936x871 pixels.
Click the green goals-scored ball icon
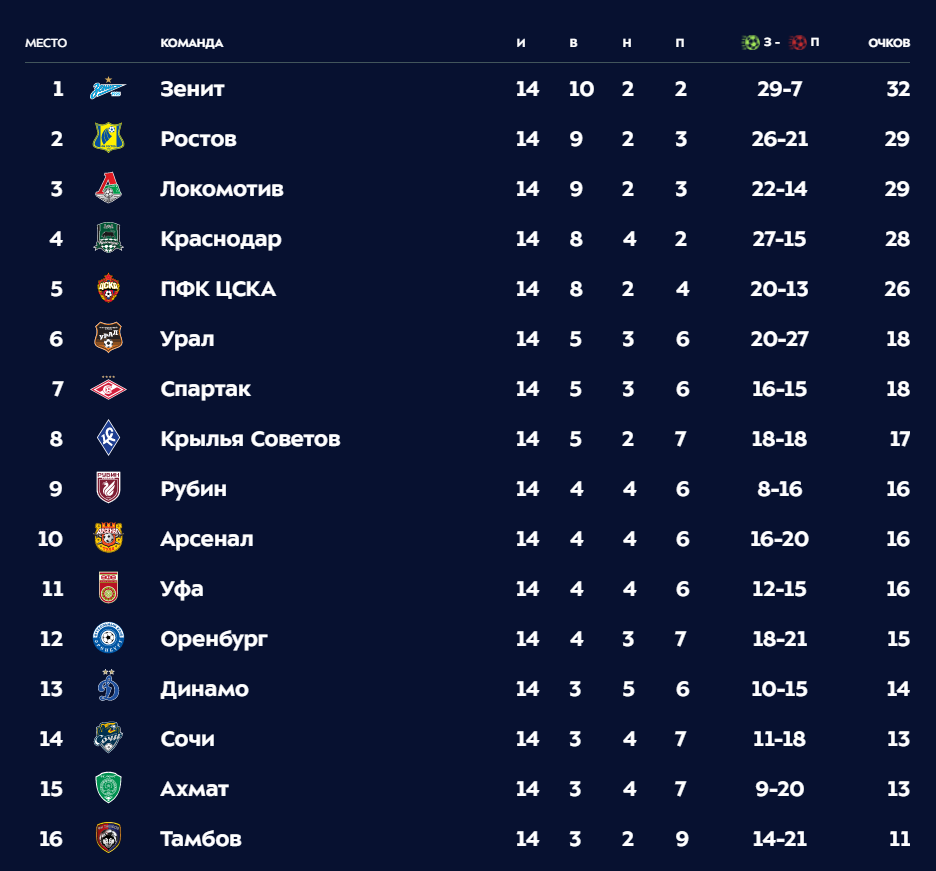(x=750, y=42)
